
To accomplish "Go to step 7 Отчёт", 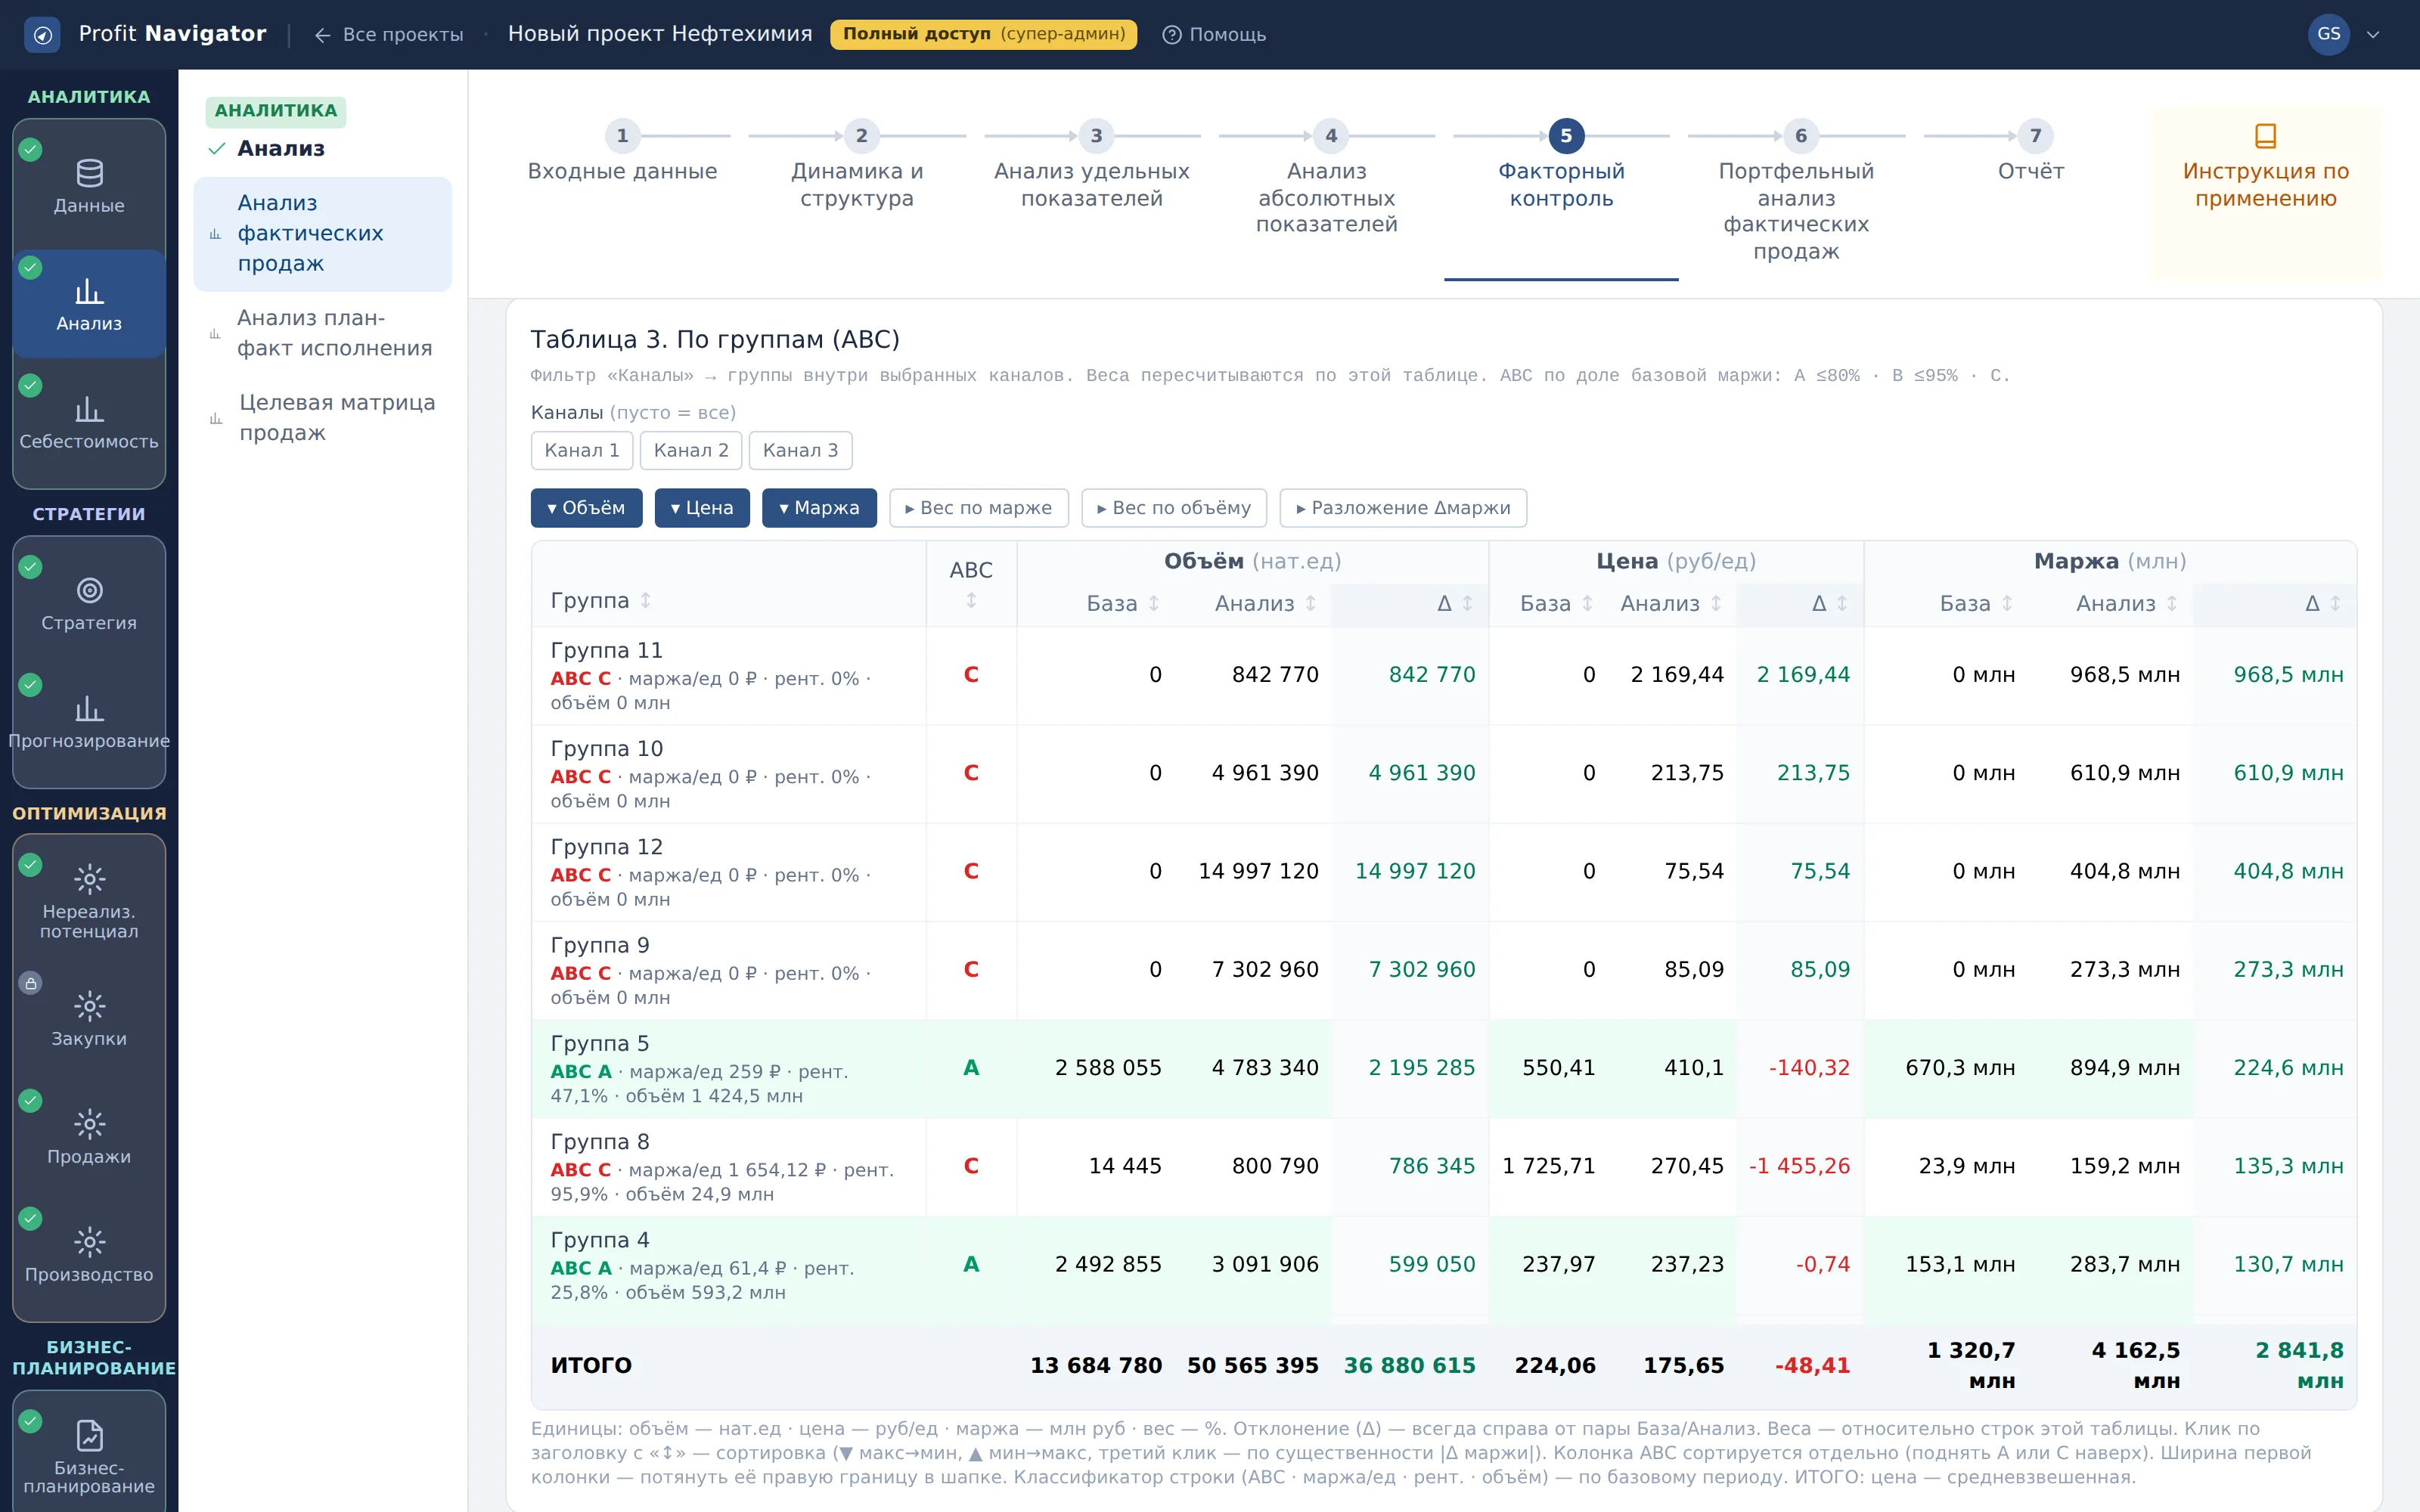I will pyautogui.click(x=2031, y=153).
